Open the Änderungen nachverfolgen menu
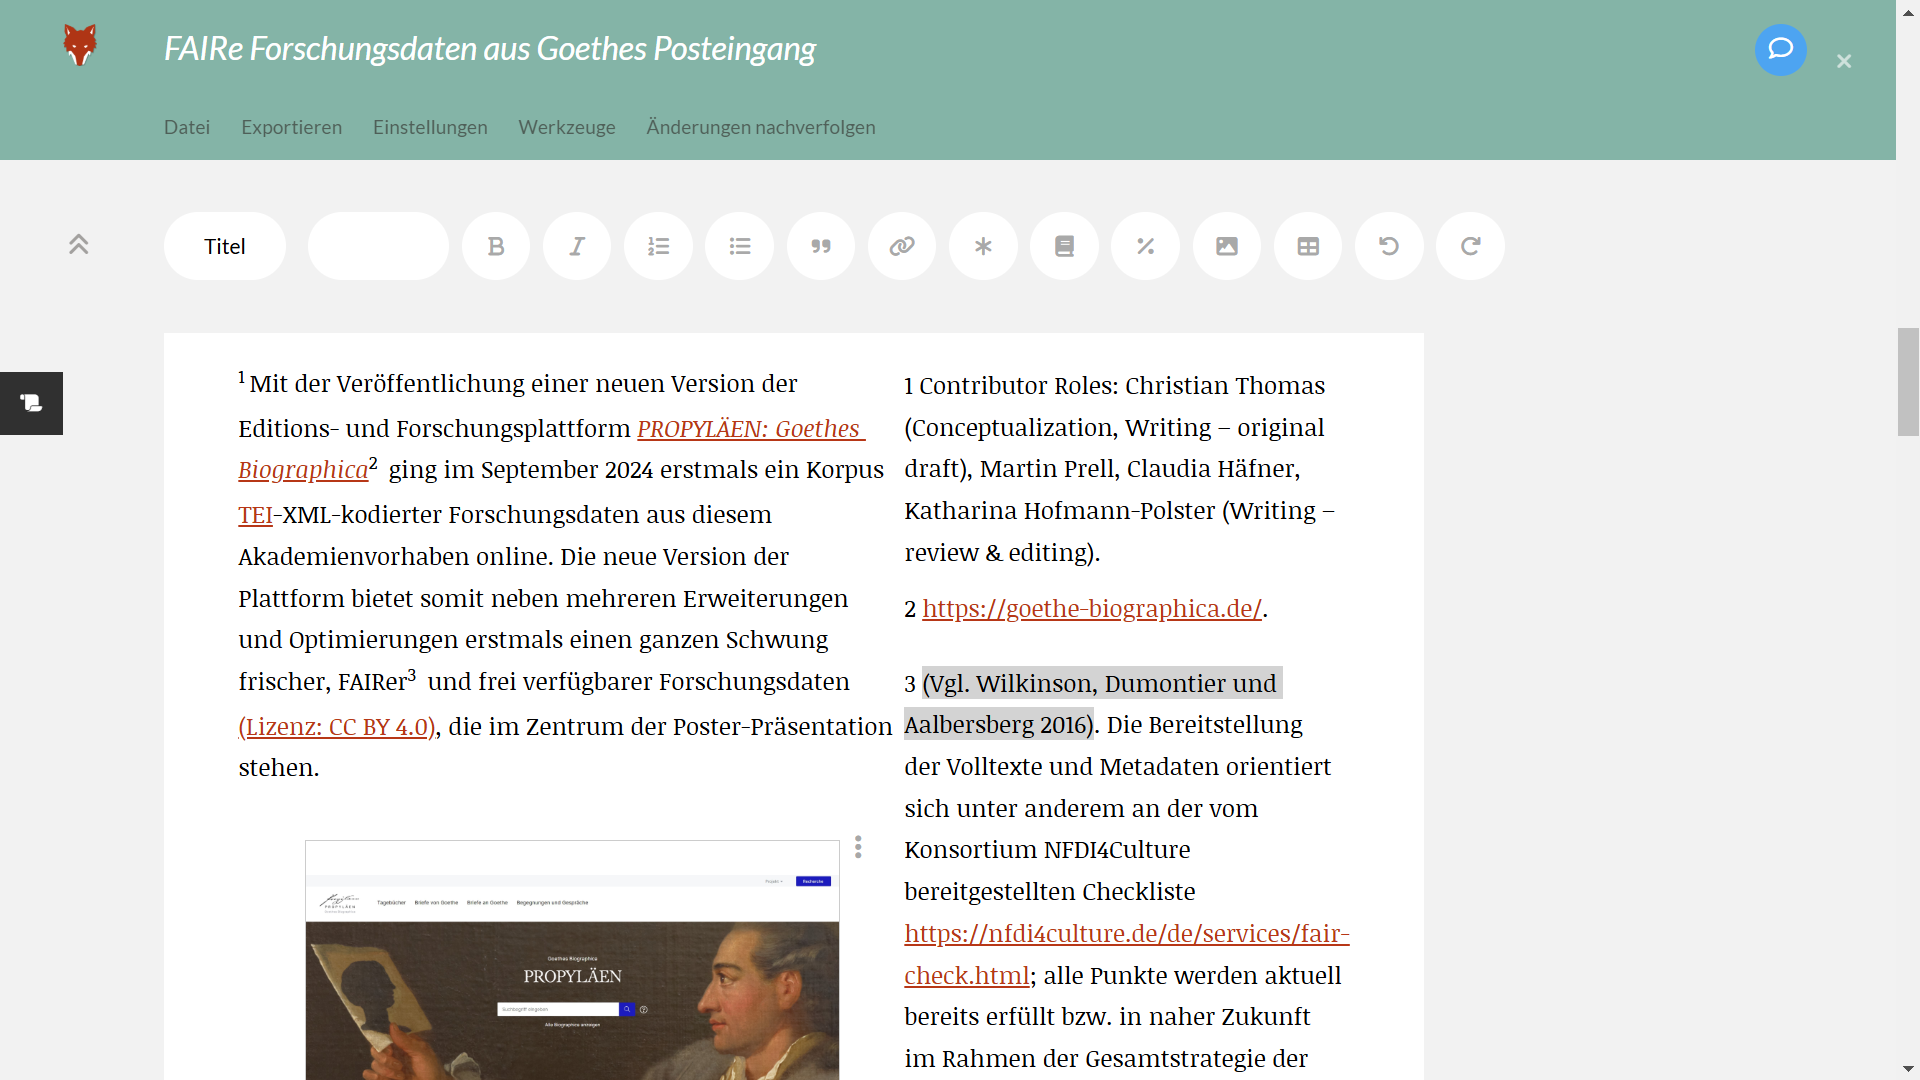Screen dimensions: 1920x1080 tap(760, 127)
